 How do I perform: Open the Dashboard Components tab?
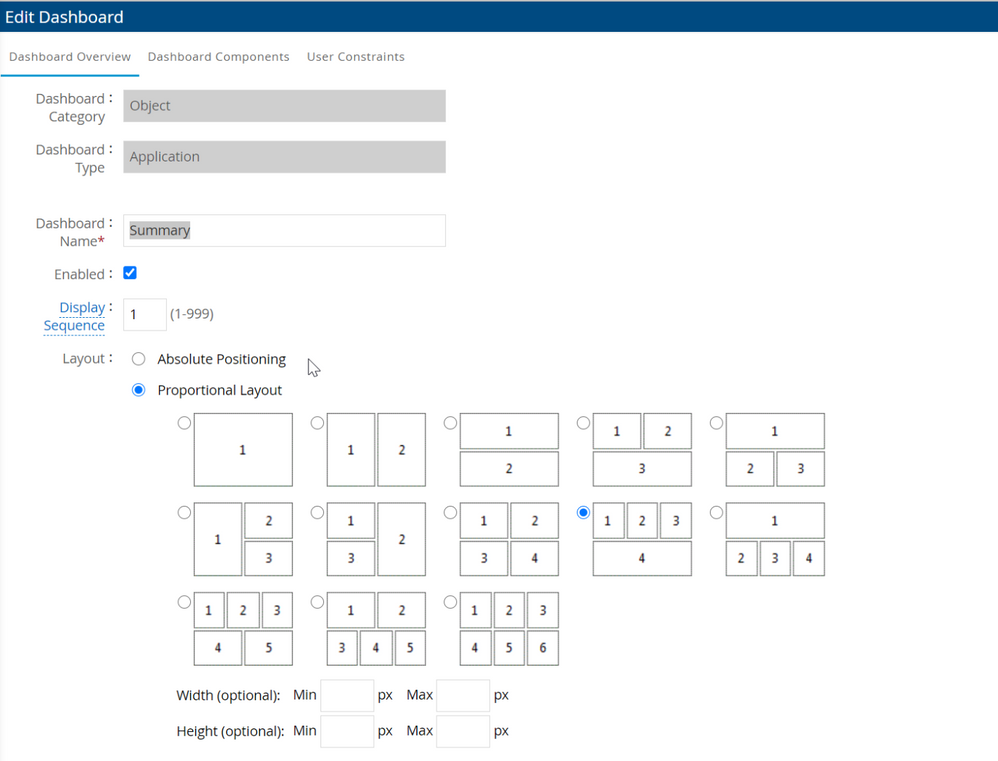click(x=218, y=57)
